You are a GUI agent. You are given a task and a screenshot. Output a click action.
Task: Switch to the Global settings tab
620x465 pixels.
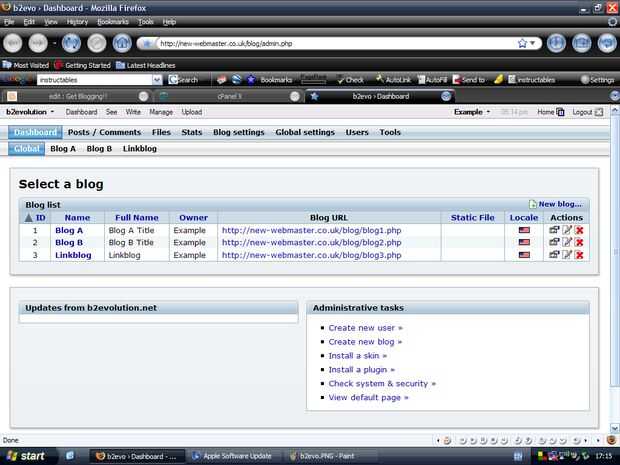click(305, 132)
